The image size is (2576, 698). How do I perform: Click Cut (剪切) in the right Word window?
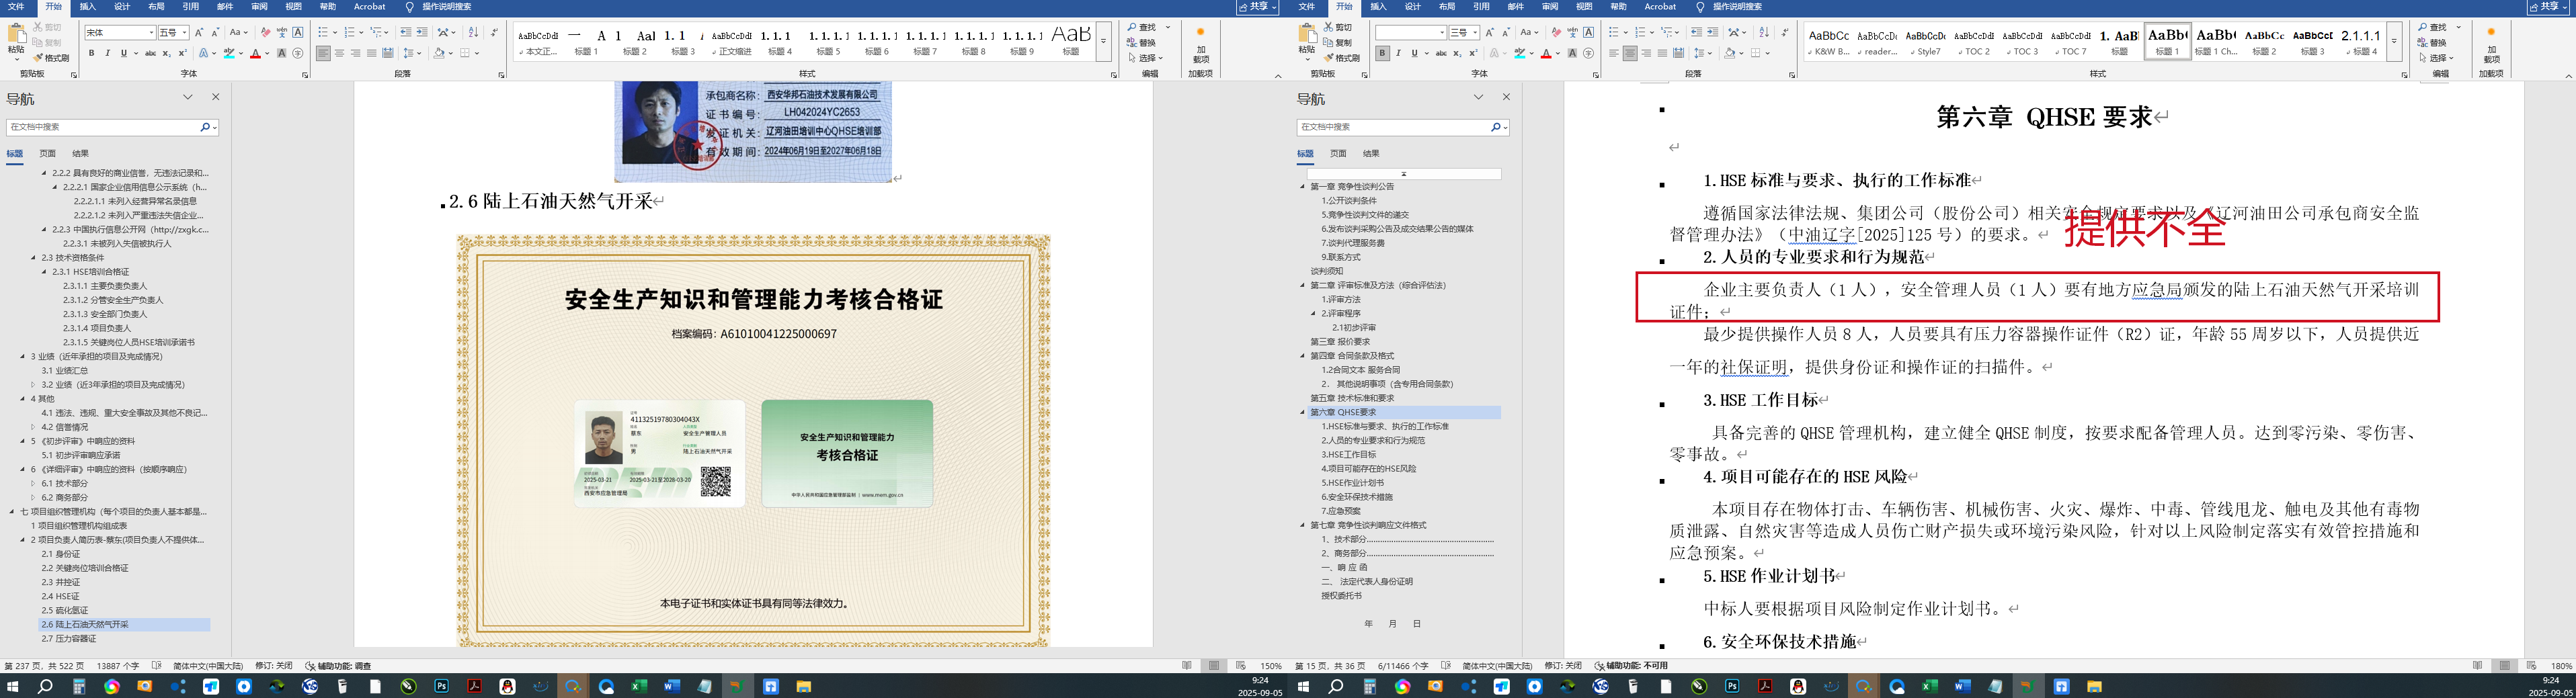pyautogui.click(x=1337, y=28)
